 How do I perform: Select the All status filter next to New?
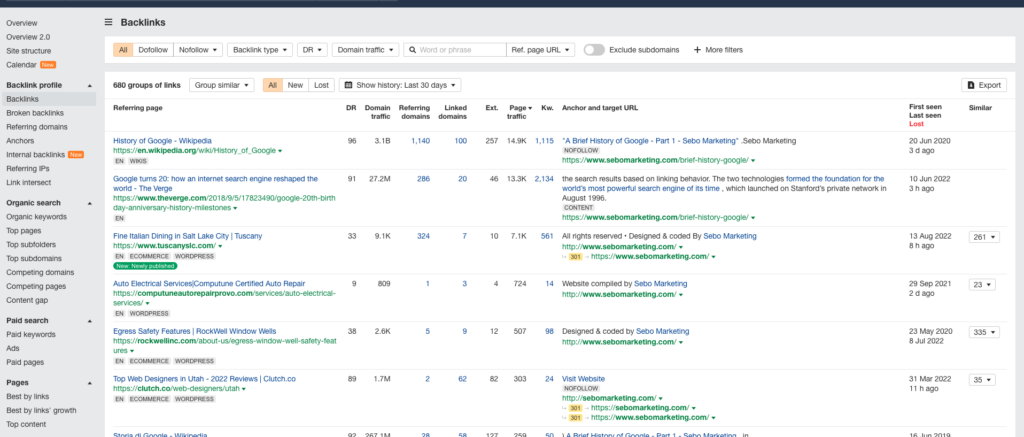coord(272,85)
